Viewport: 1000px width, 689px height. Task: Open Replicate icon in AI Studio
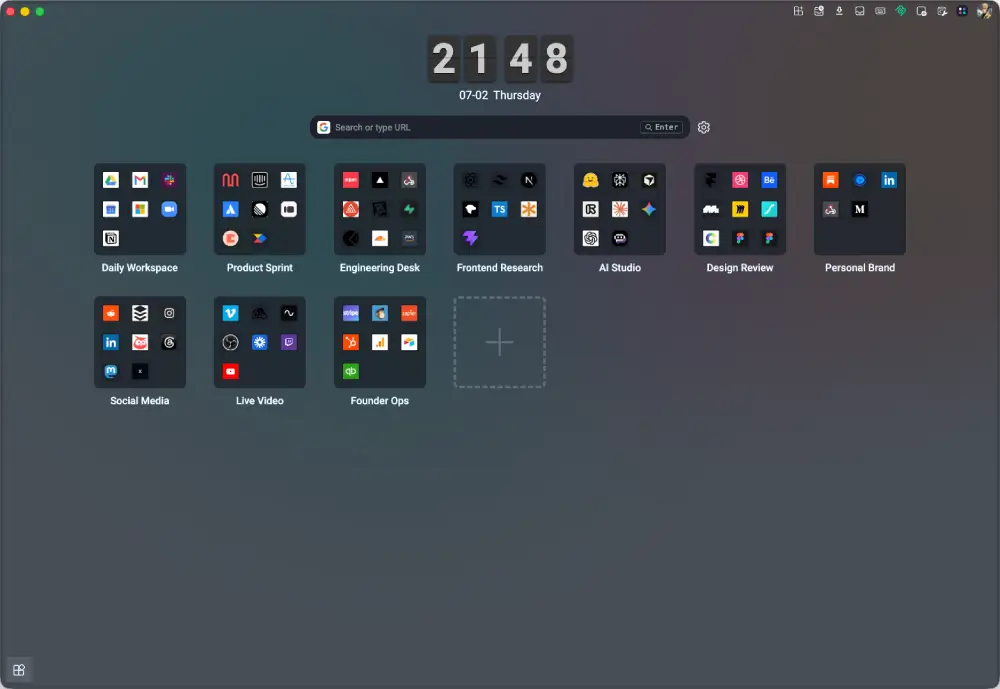point(591,209)
